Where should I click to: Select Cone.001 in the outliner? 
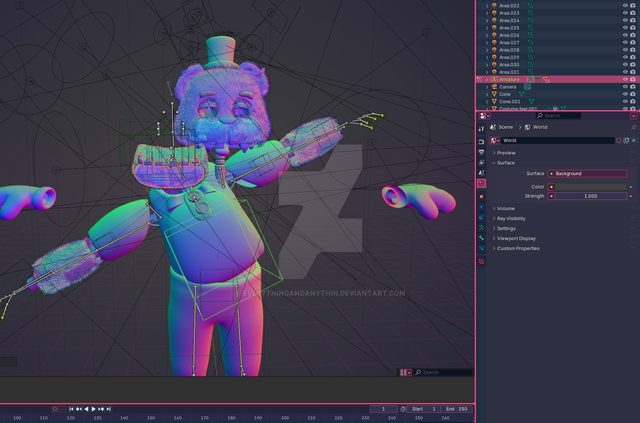tap(511, 101)
